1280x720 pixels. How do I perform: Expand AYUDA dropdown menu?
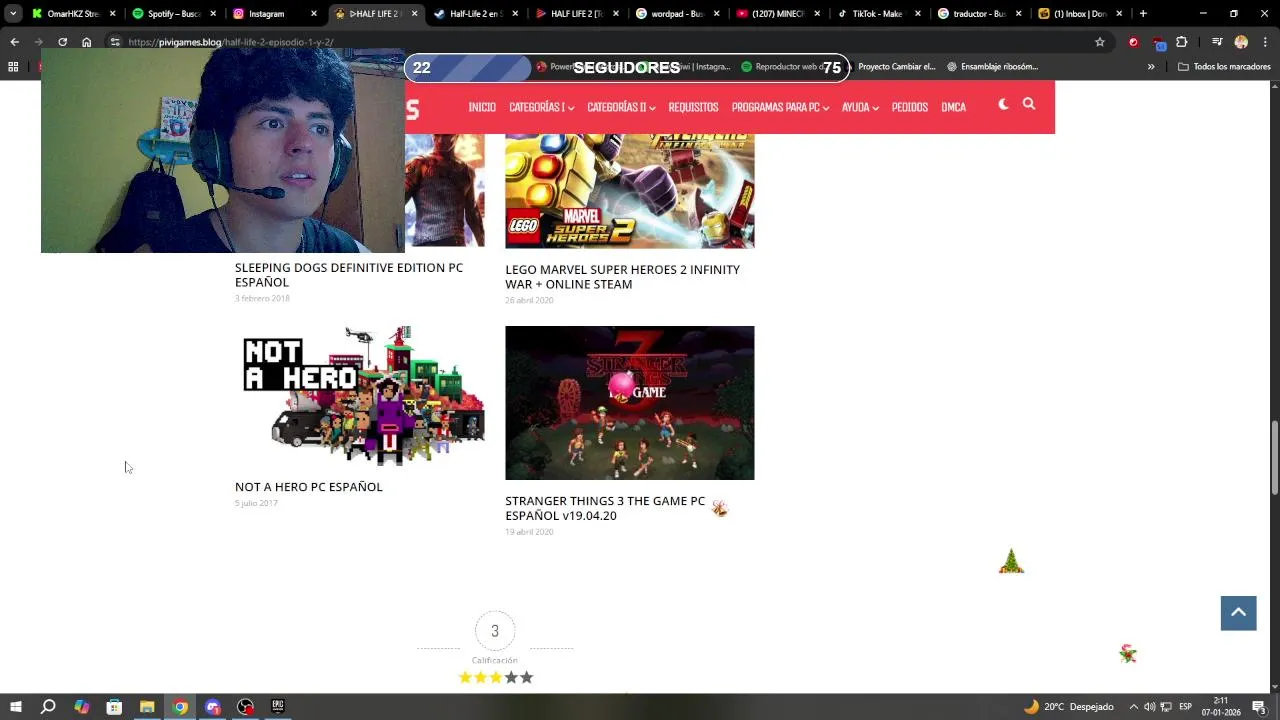pyautogui.click(x=860, y=107)
